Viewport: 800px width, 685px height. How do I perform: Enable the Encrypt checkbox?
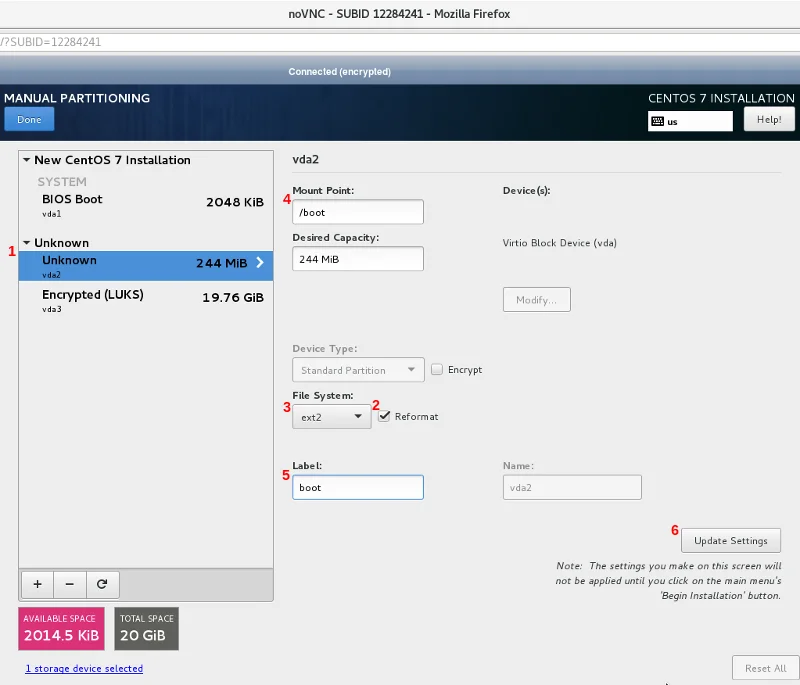click(x=437, y=370)
